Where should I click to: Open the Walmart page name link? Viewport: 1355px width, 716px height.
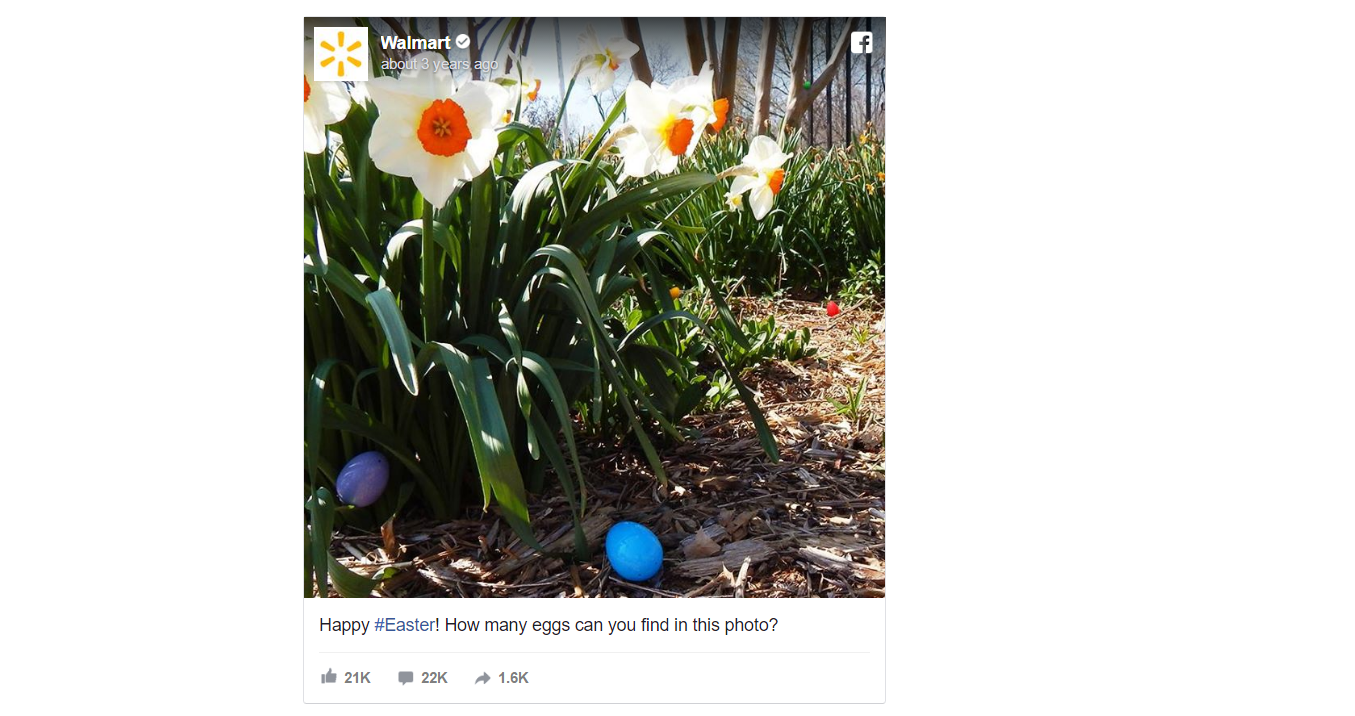(416, 42)
